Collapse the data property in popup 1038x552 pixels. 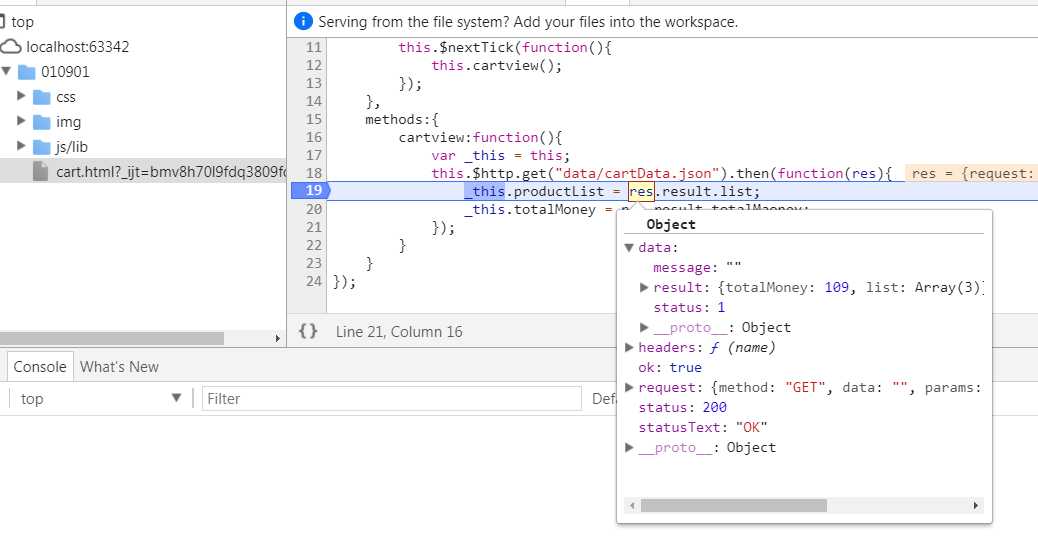629,248
